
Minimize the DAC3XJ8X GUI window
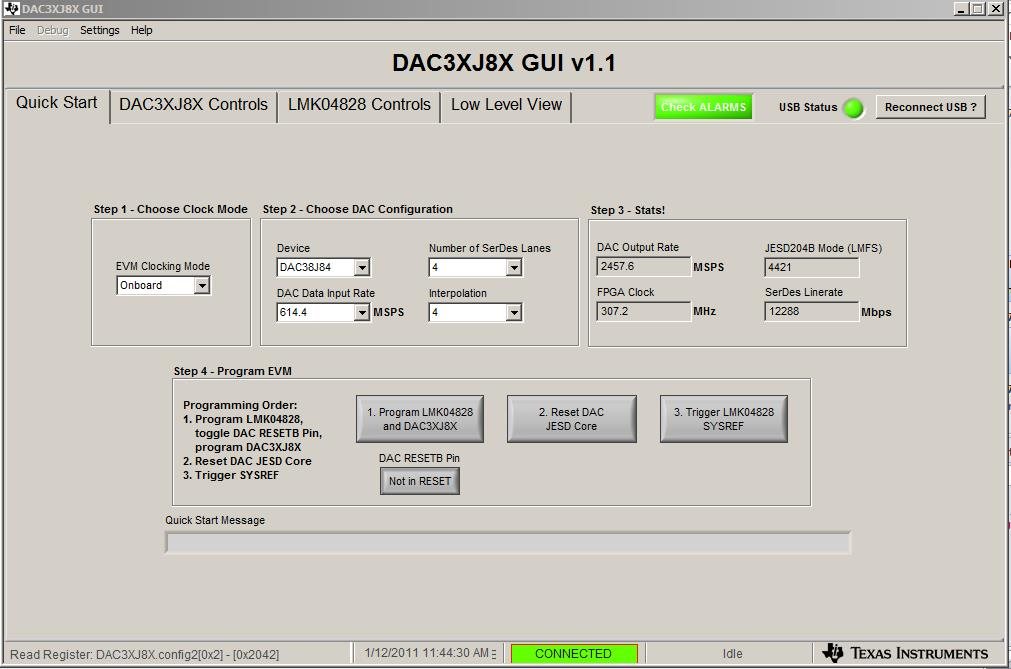(x=961, y=8)
